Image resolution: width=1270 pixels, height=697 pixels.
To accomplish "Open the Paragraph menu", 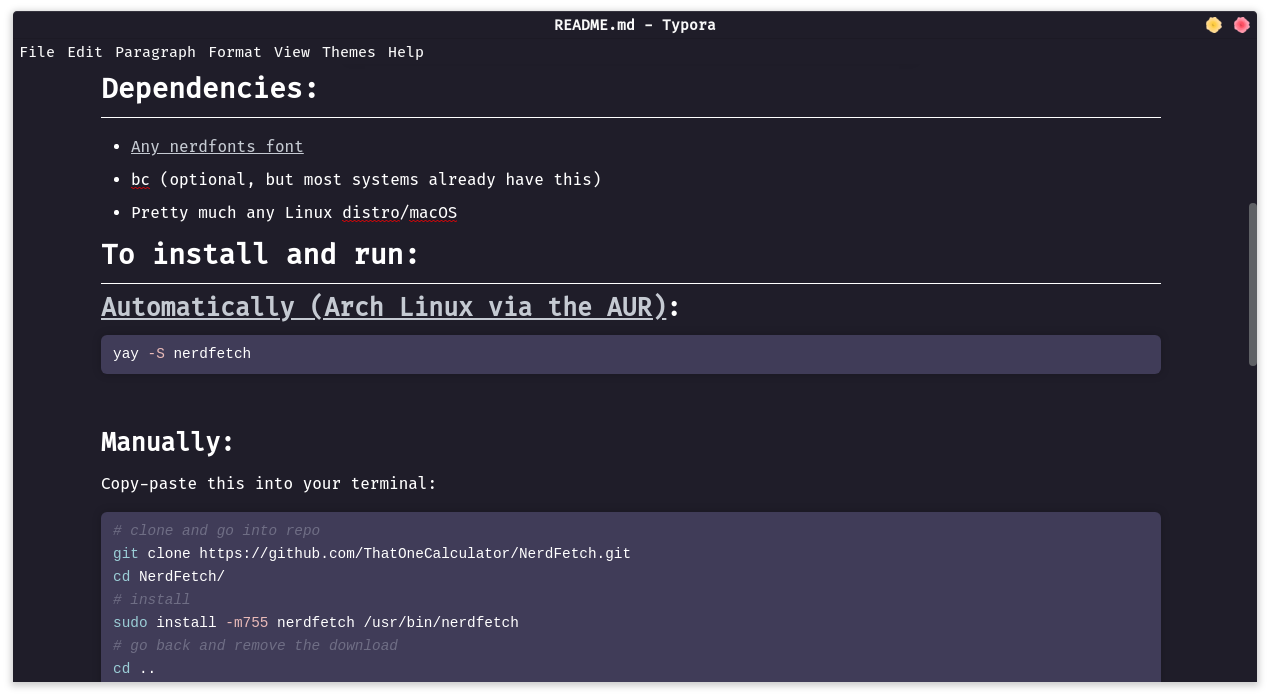I will coord(155,52).
